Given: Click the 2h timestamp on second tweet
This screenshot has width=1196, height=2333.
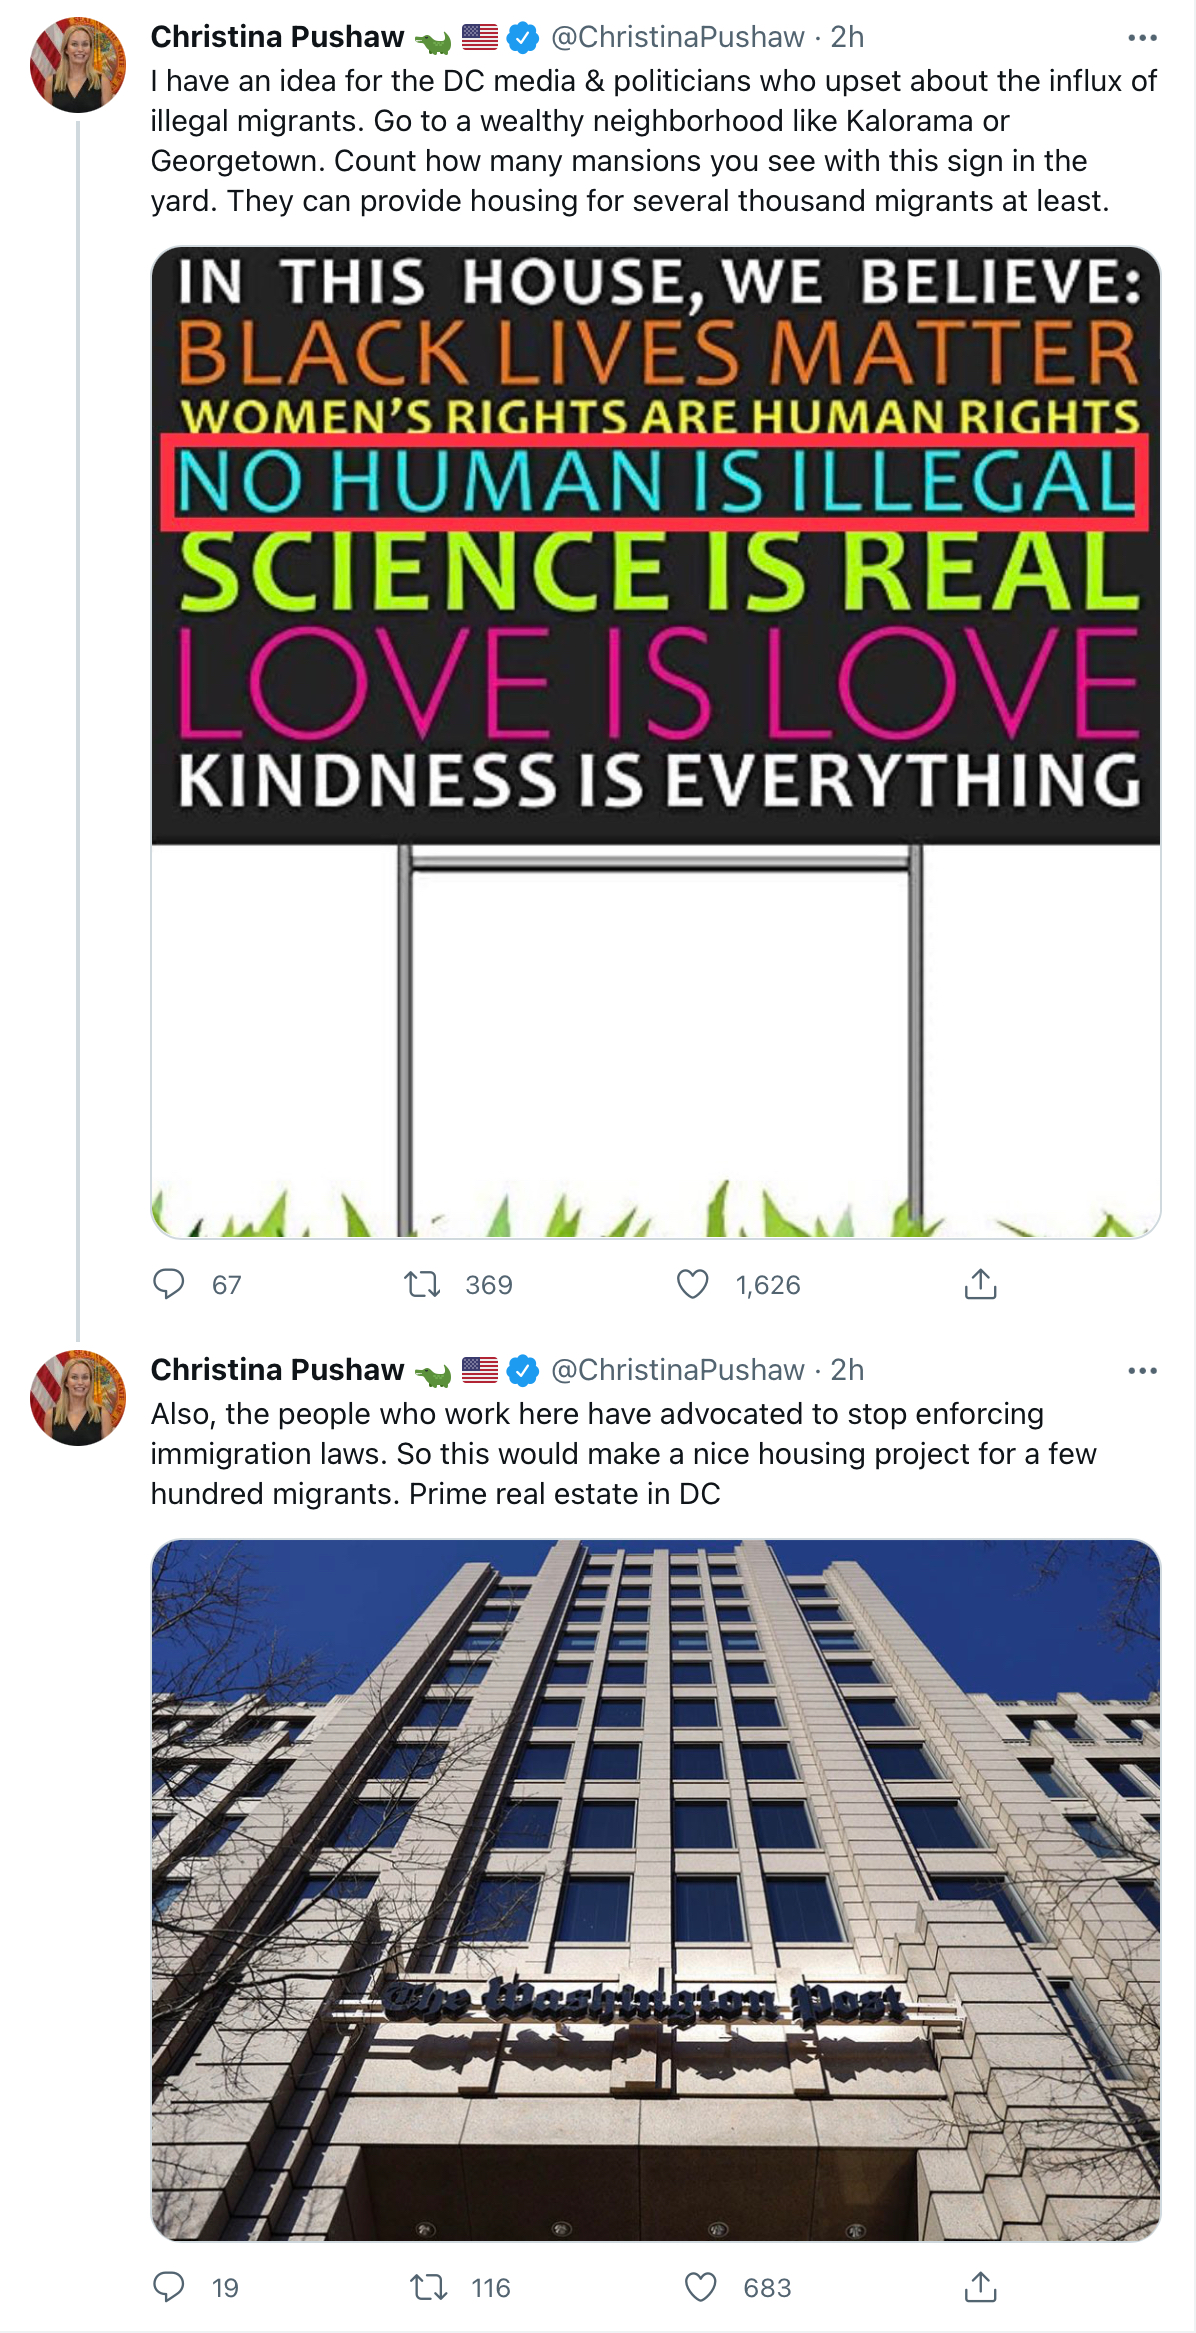Looking at the screenshot, I should tap(847, 1370).
